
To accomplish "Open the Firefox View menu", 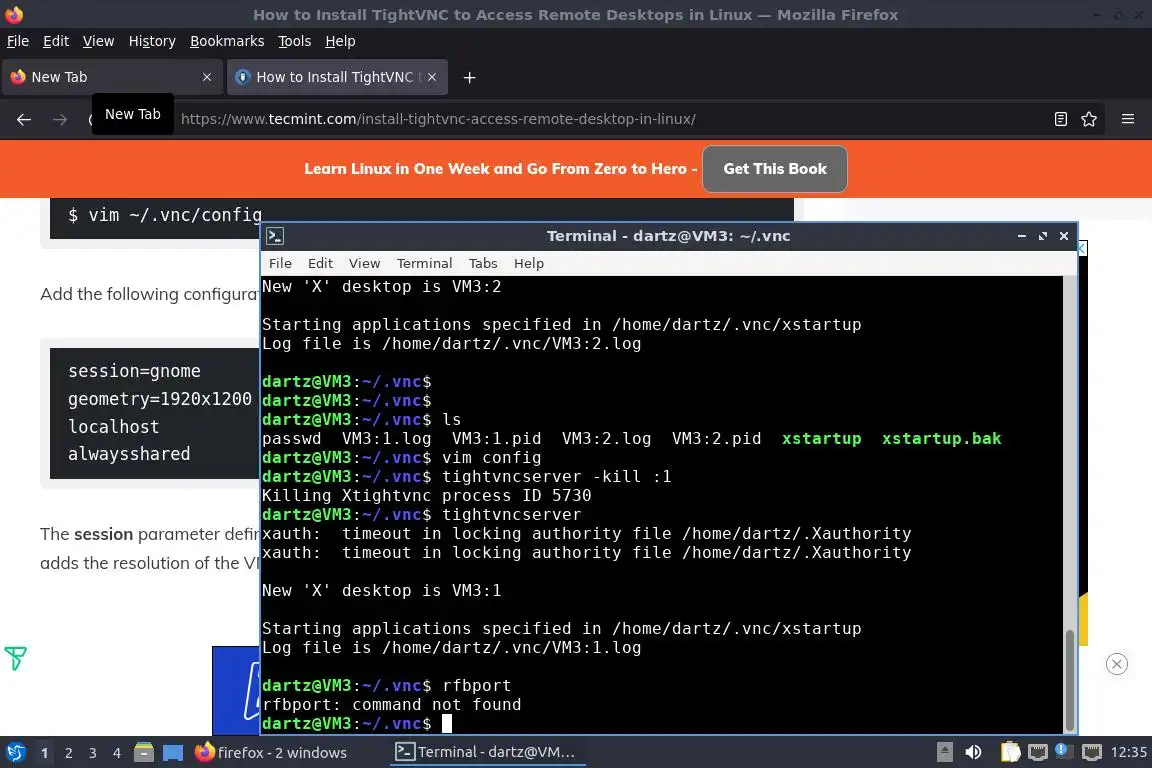I will [x=98, y=41].
